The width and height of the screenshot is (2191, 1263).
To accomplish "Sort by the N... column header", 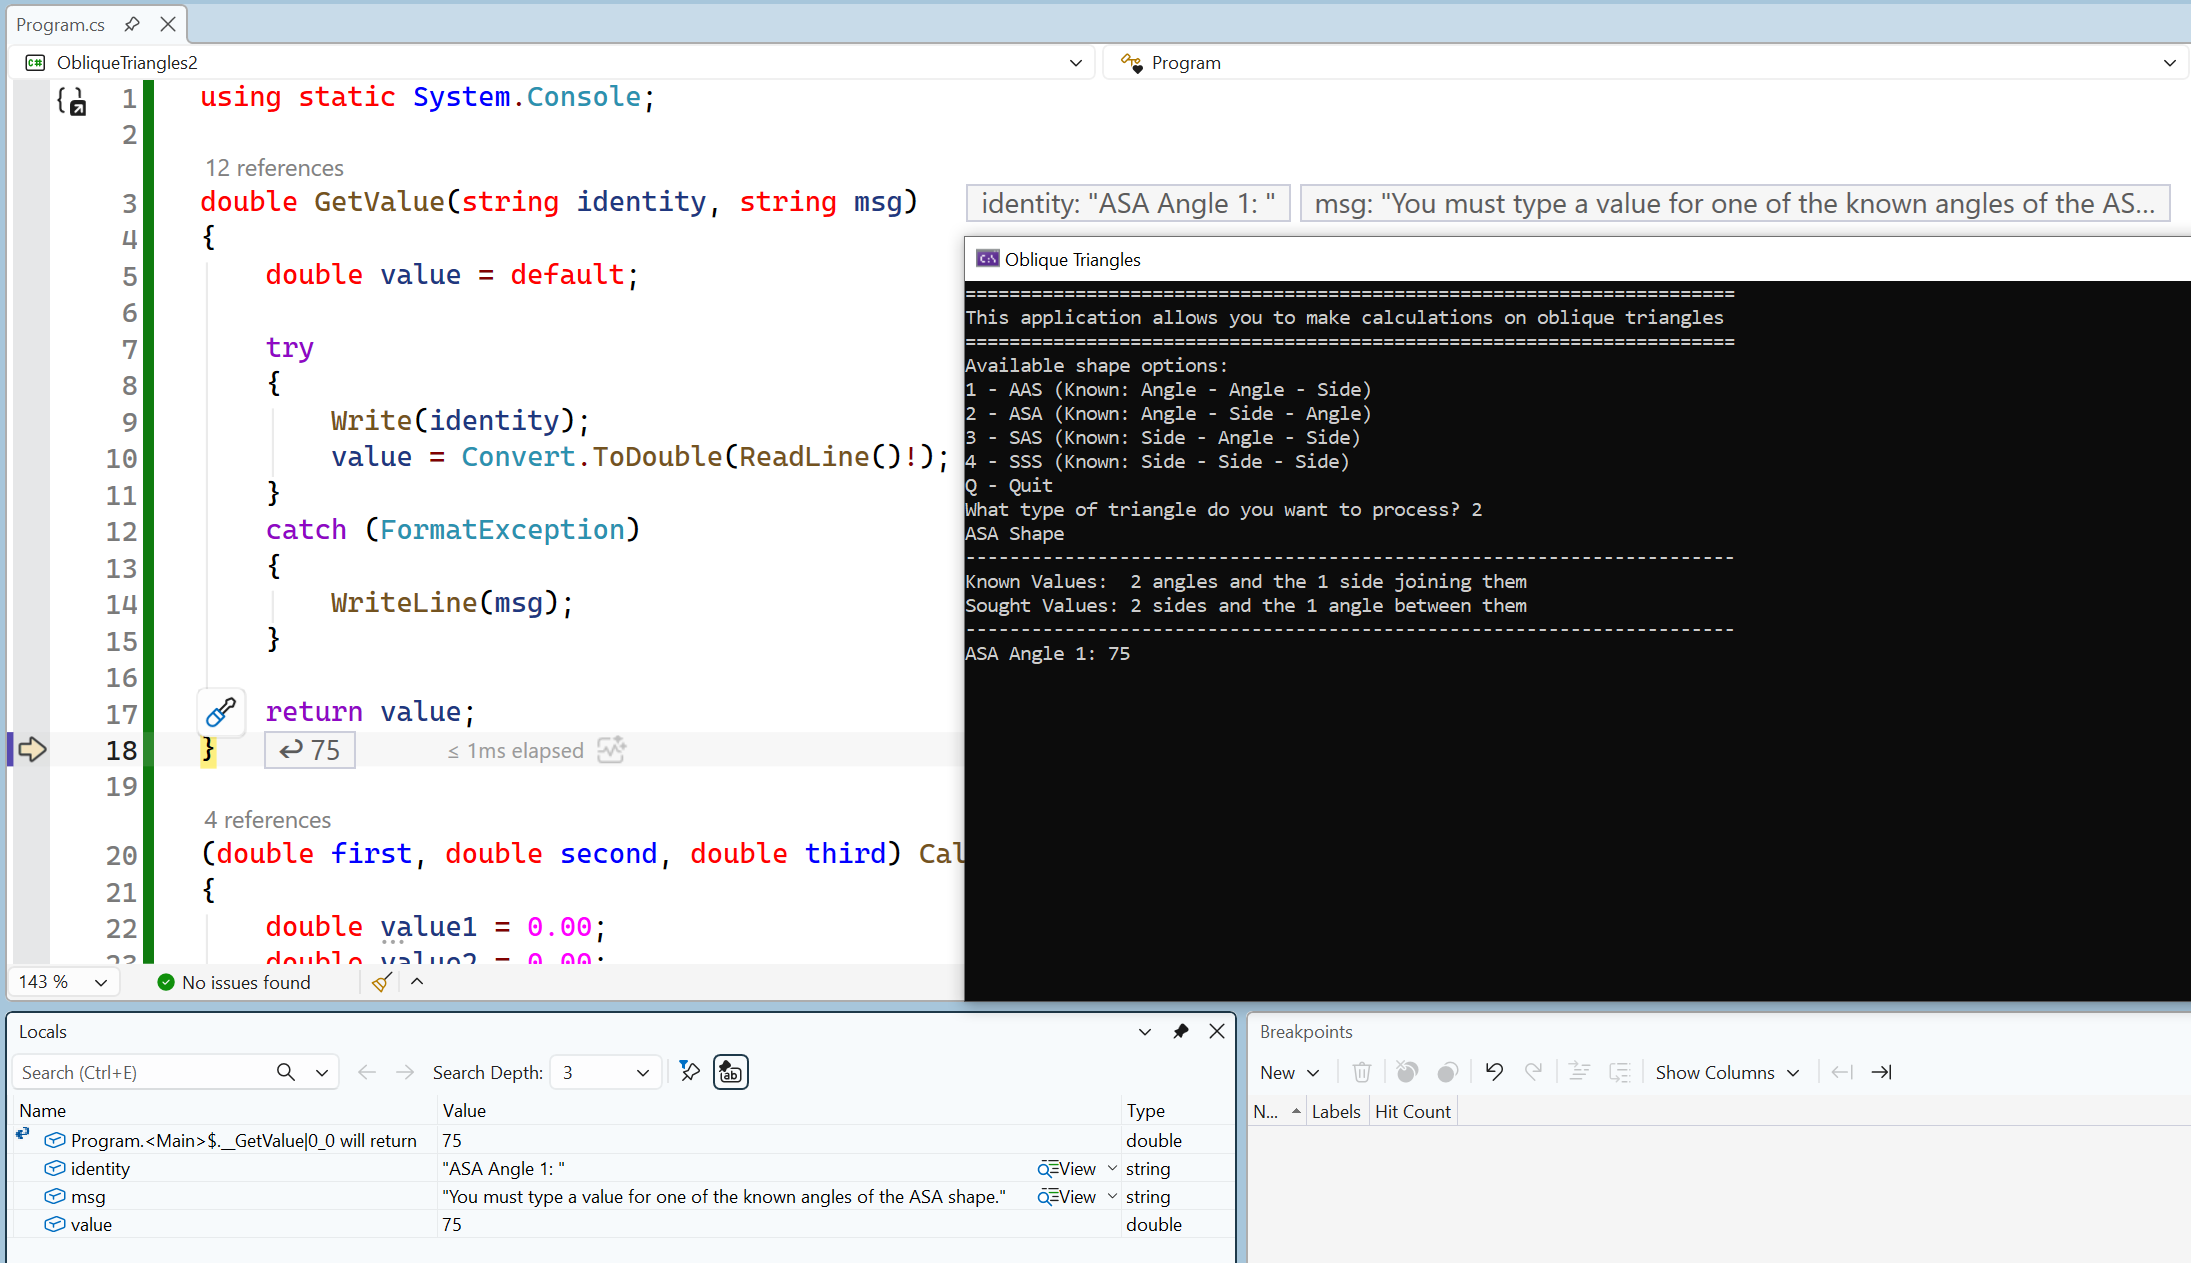I will coord(1277,1111).
